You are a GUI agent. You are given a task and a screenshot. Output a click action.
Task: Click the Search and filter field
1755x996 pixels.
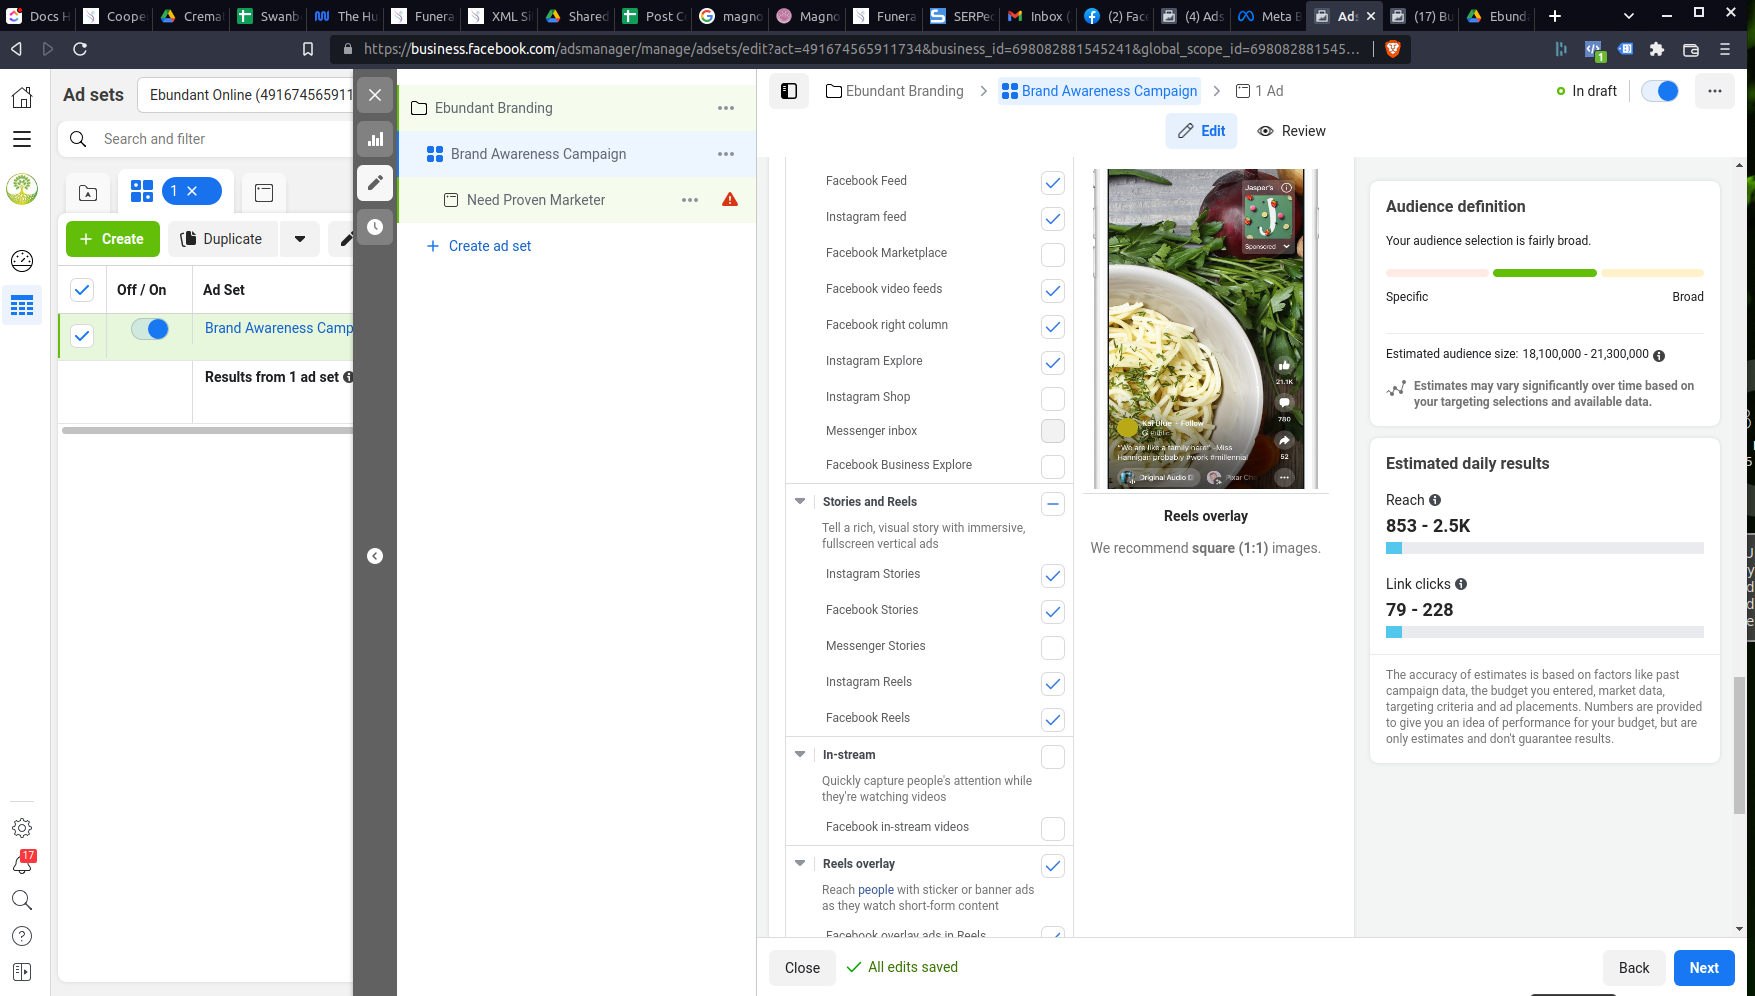tap(220, 139)
